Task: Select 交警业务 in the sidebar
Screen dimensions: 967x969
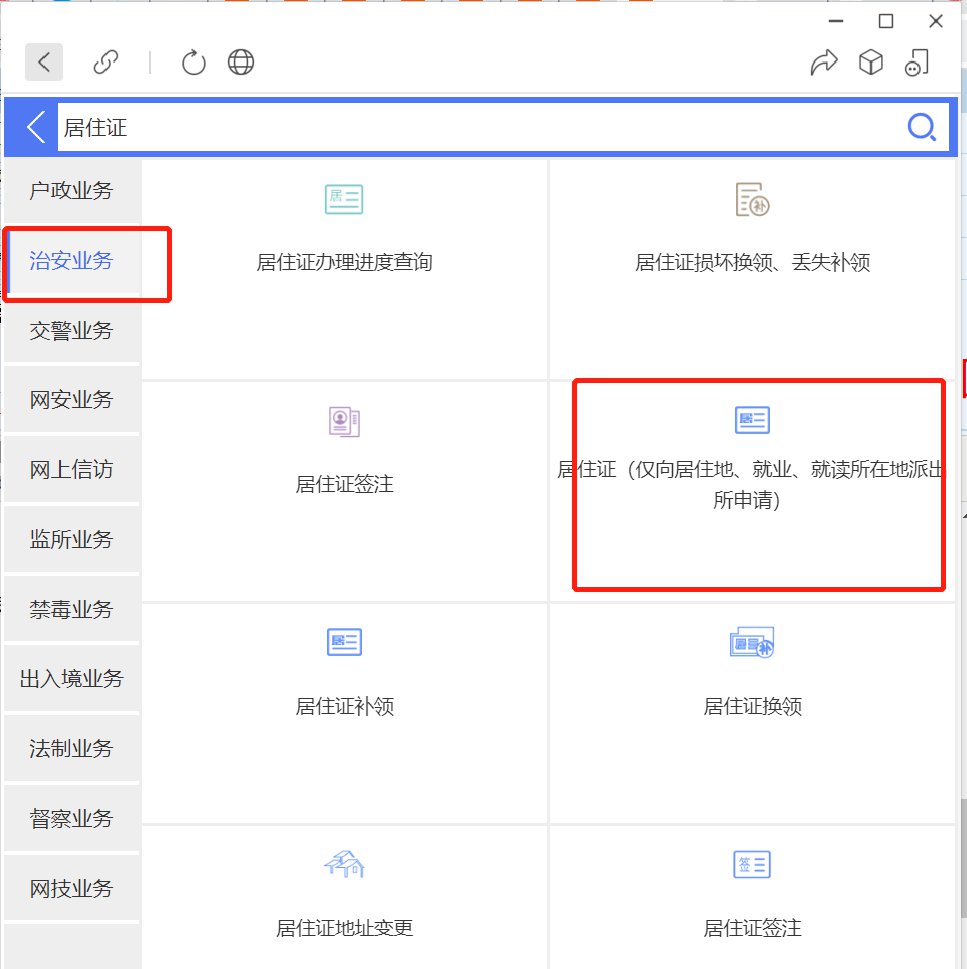Action: (x=71, y=331)
